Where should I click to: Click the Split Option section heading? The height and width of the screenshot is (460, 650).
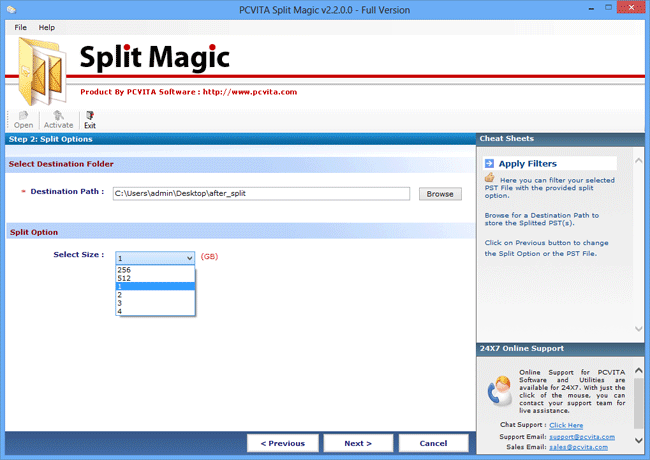(34, 232)
